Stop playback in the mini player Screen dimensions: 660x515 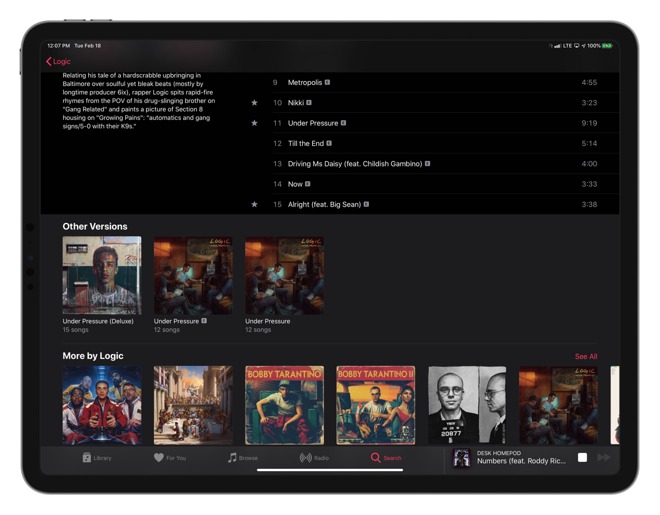point(582,457)
